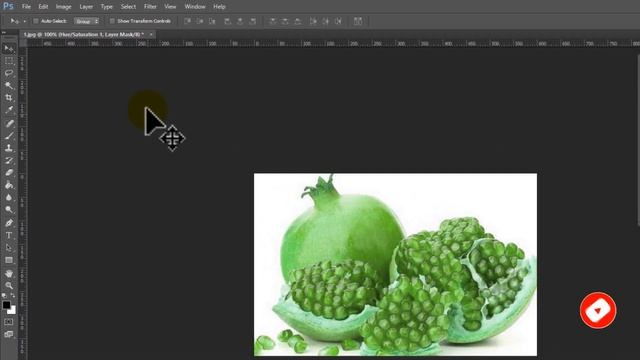Expand the toolbox double-arrow toggle
The image size is (640, 360).
pyautogui.click(x=4, y=32)
